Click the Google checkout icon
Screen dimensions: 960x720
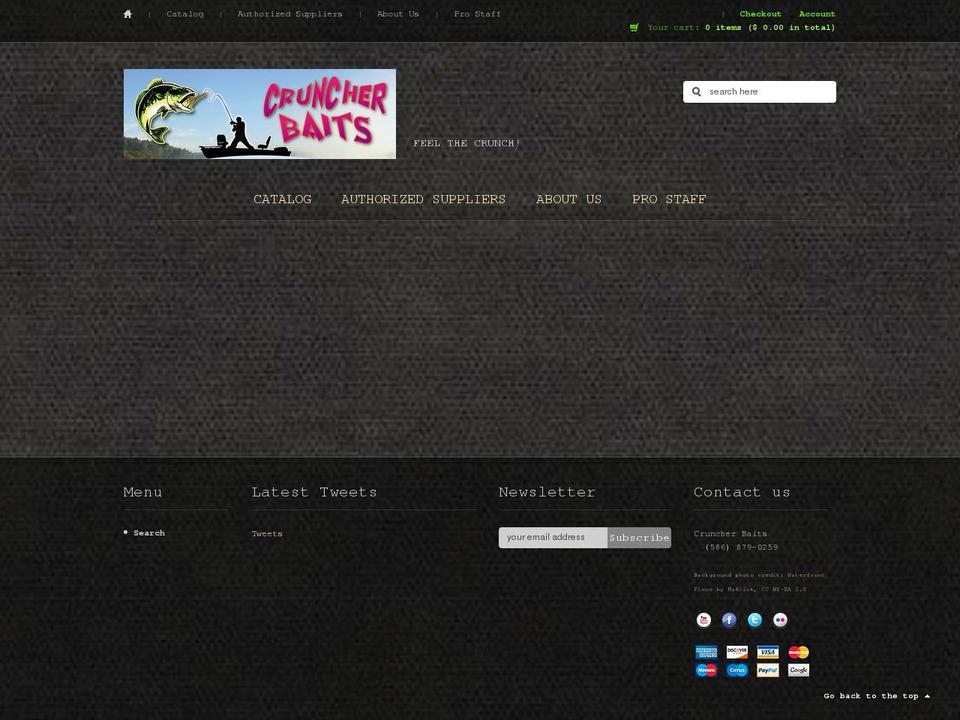pyautogui.click(x=798, y=670)
